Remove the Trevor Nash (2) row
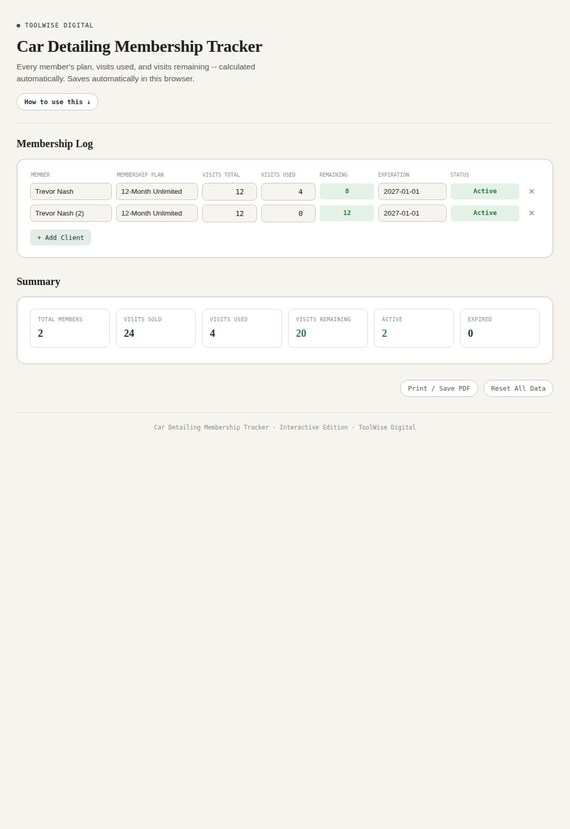Screen dimensions: 570x829 [x=531, y=213]
